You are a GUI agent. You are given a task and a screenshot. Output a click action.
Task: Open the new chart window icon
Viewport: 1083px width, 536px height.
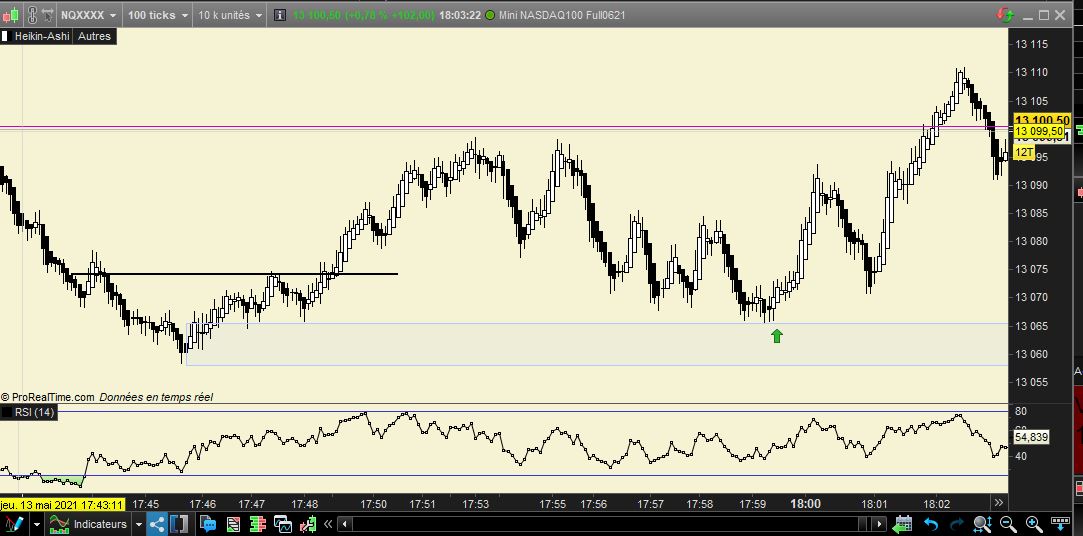click(x=282, y=524)
